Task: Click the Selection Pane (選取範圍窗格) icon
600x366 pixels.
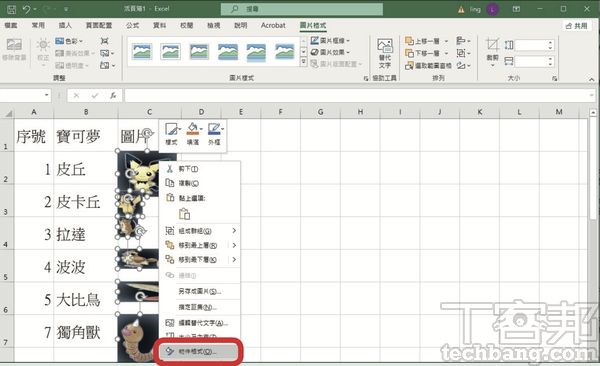Action: pos(428,65)
